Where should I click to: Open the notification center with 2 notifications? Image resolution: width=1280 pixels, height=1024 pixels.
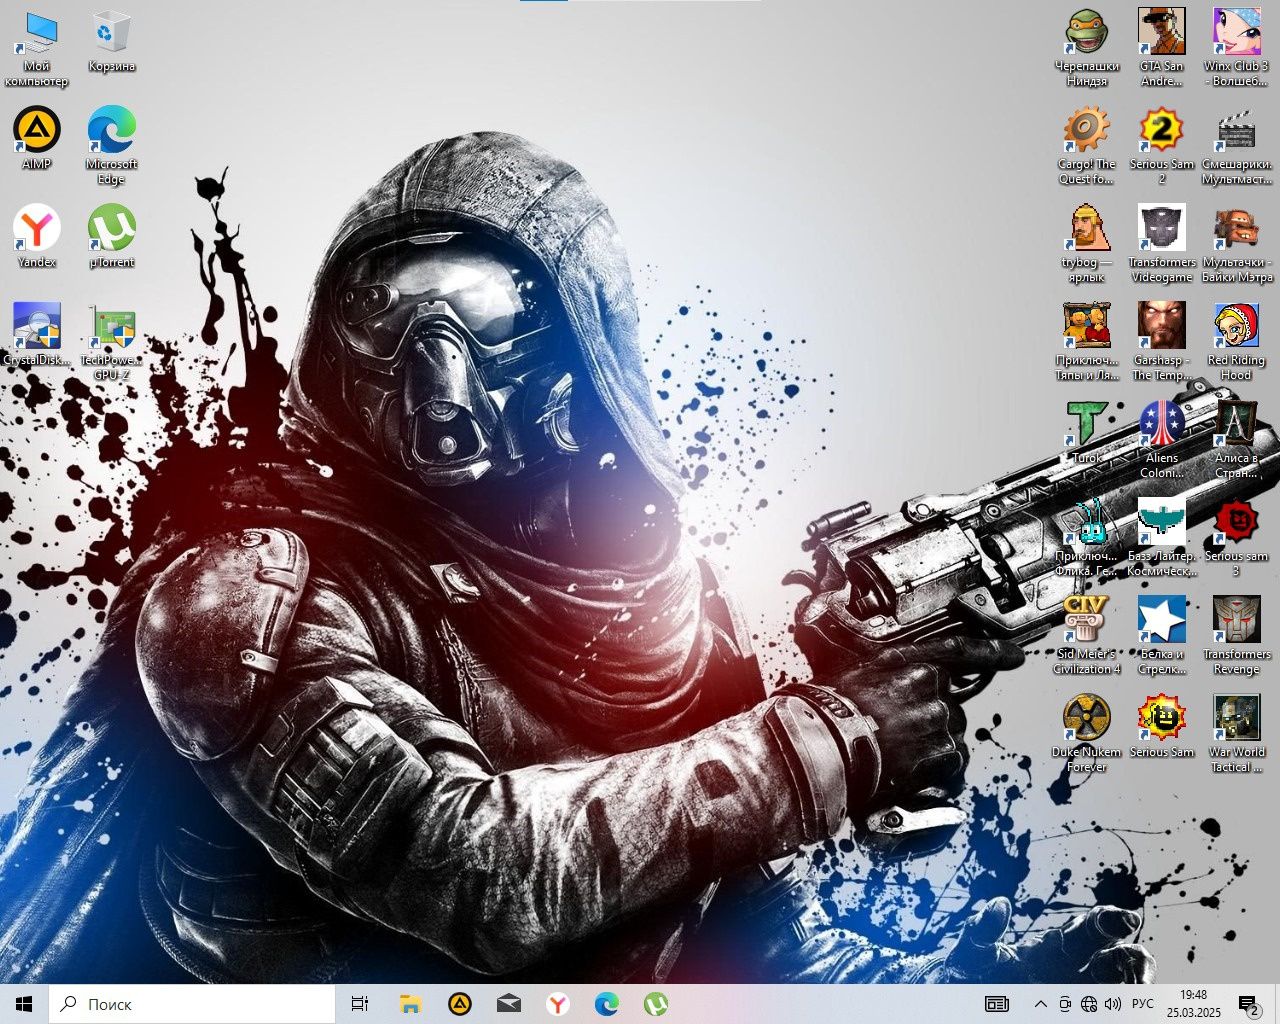coord(1248,1004)
